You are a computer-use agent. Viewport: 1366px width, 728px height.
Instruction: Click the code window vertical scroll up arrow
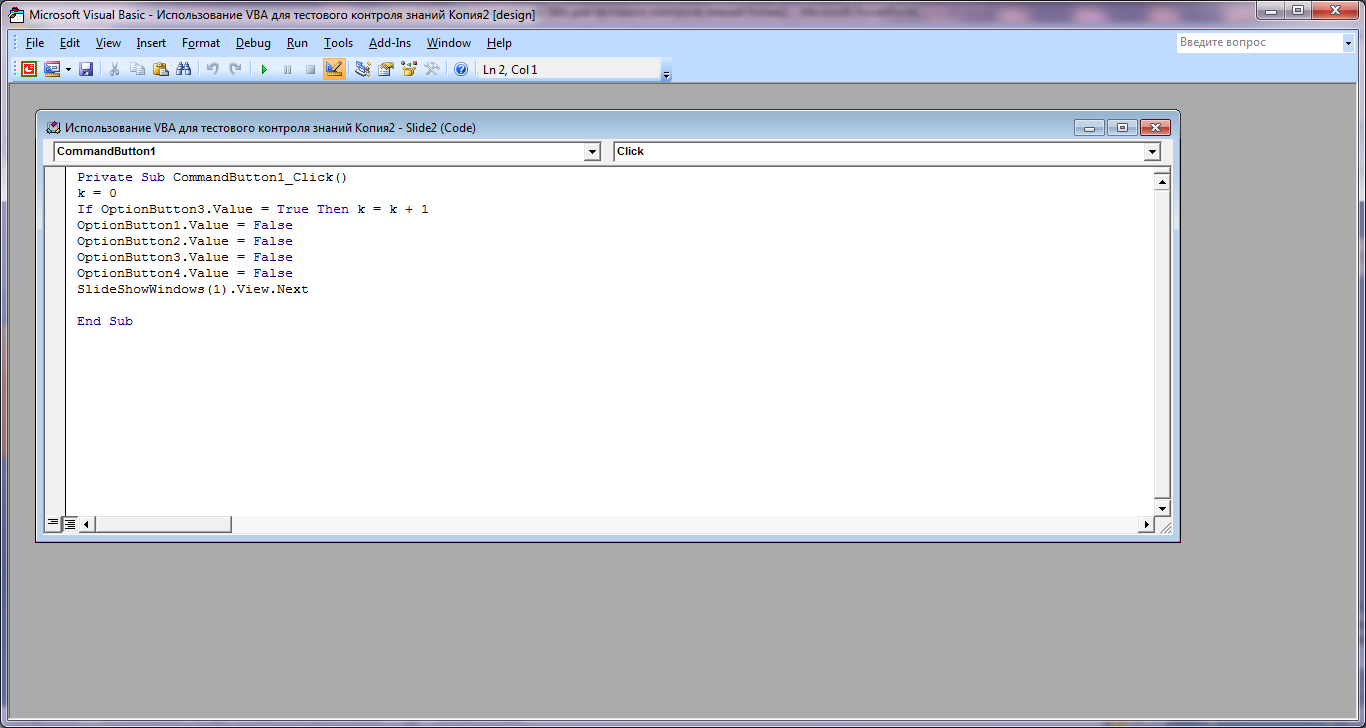point(1162,181)
